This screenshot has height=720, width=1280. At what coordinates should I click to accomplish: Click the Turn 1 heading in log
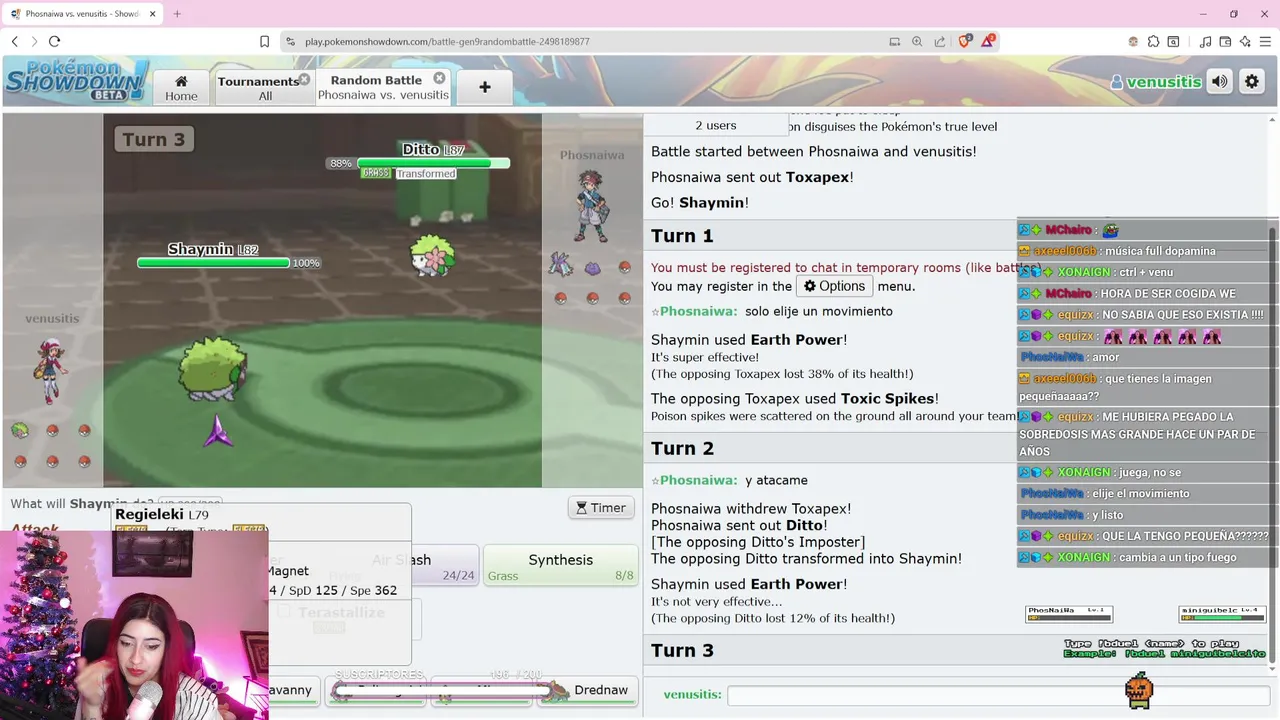point(682,236)
